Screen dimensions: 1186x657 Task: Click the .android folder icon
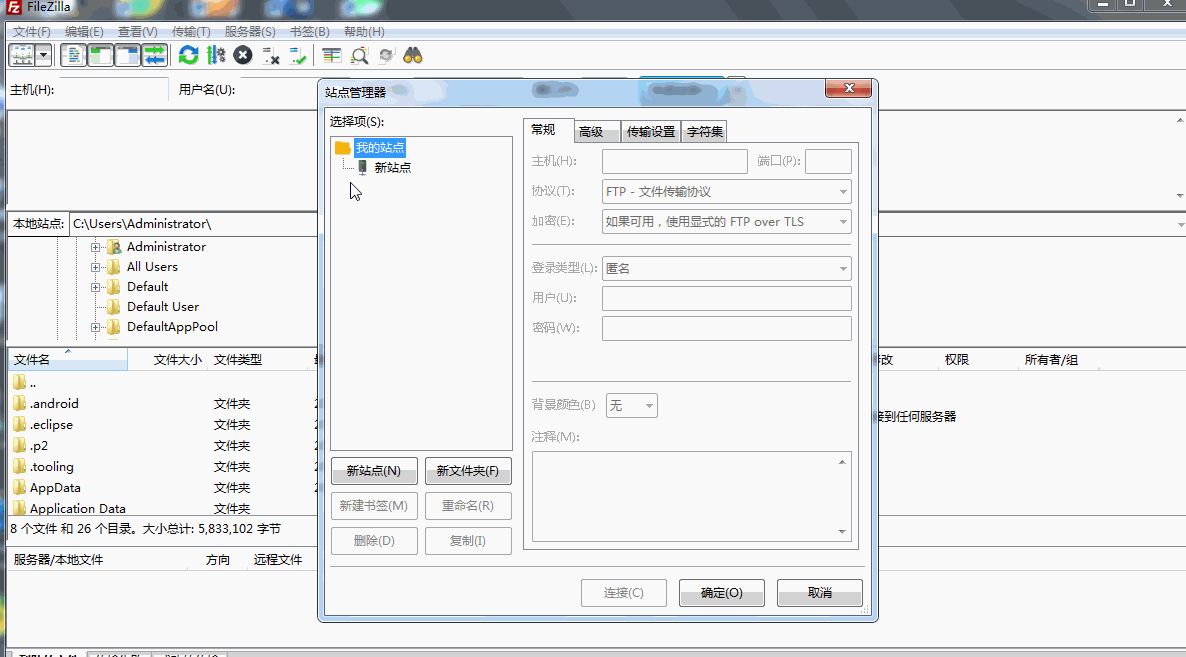point(20,403)
